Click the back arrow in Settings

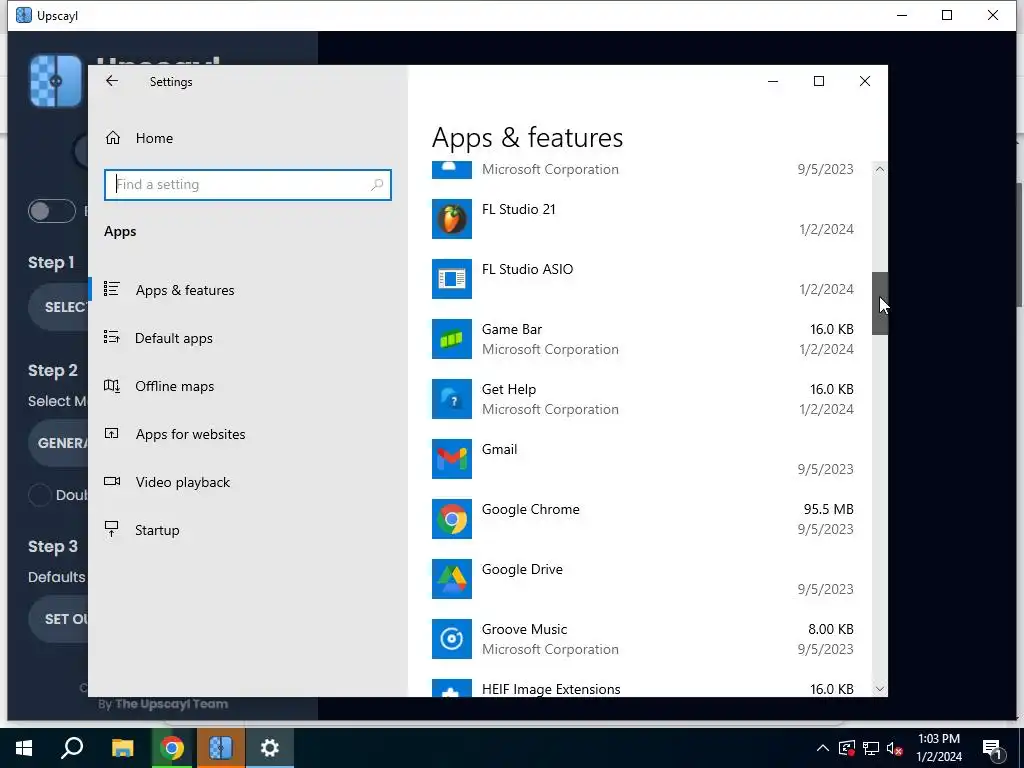(x=112, y=81)
